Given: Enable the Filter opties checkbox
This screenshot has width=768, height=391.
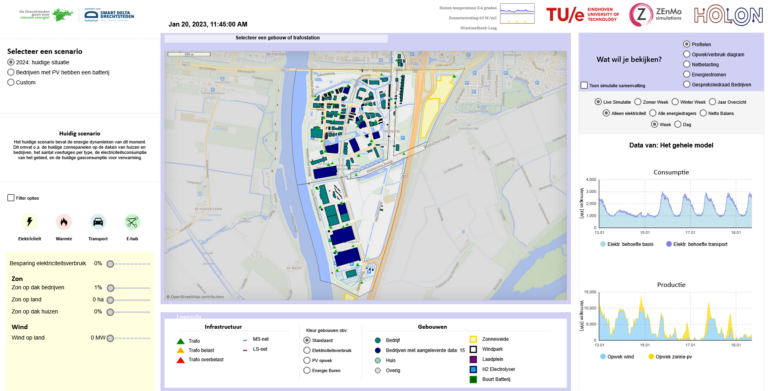Looking at the screenshot, I should 11,198.
